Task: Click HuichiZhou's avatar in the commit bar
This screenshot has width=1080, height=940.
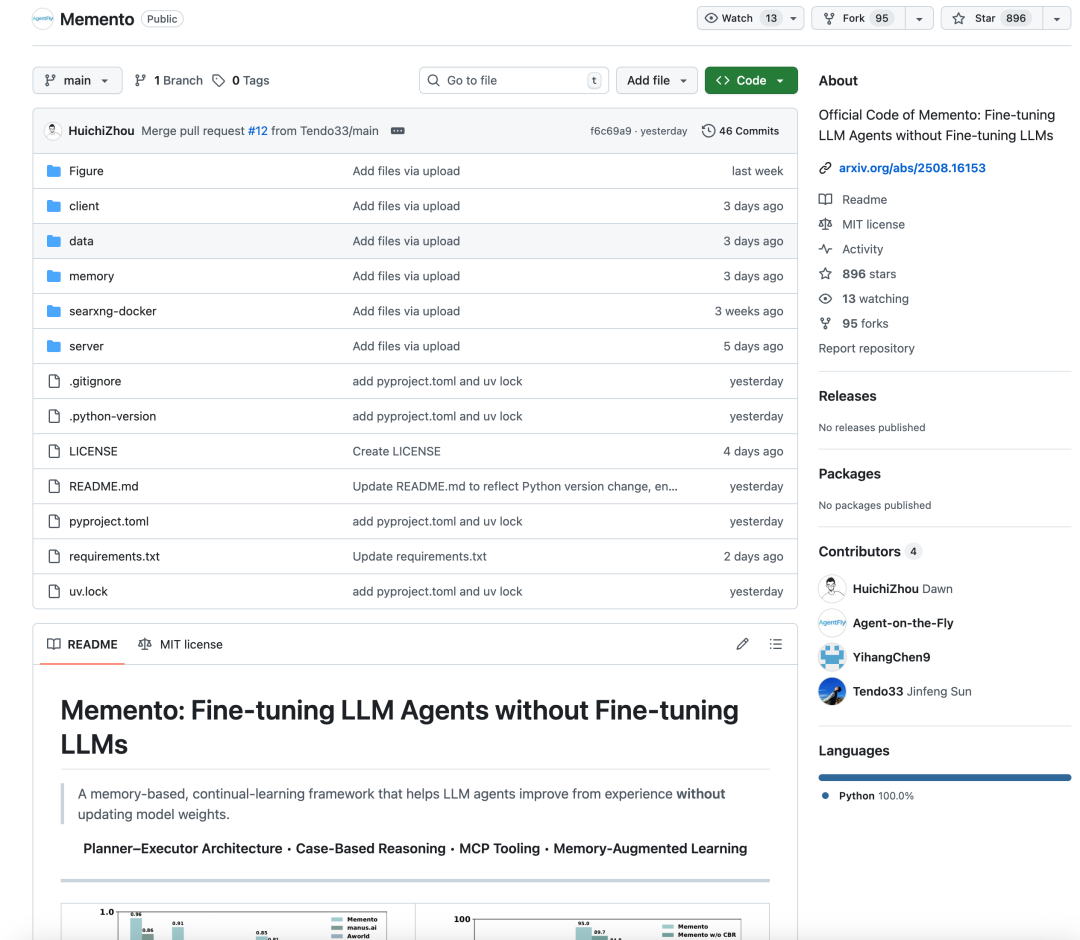Action: pos(53,131)
